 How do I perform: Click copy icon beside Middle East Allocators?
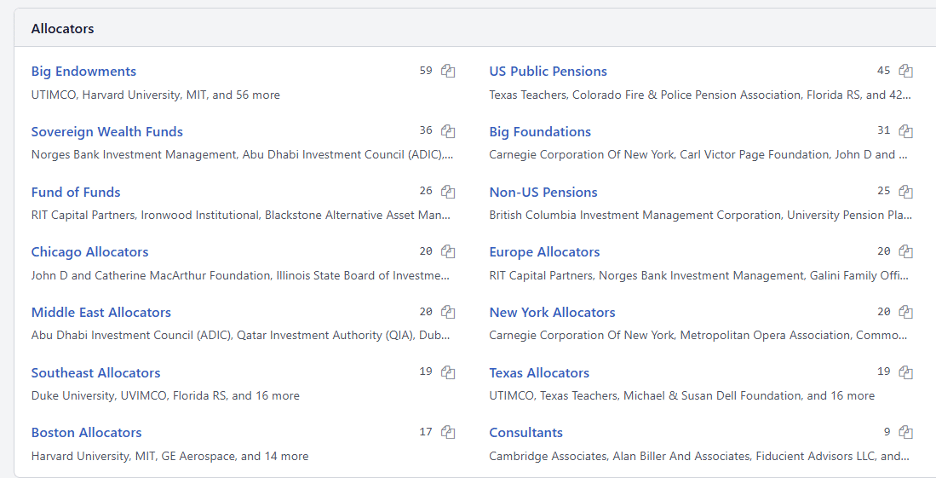point(448,312)
